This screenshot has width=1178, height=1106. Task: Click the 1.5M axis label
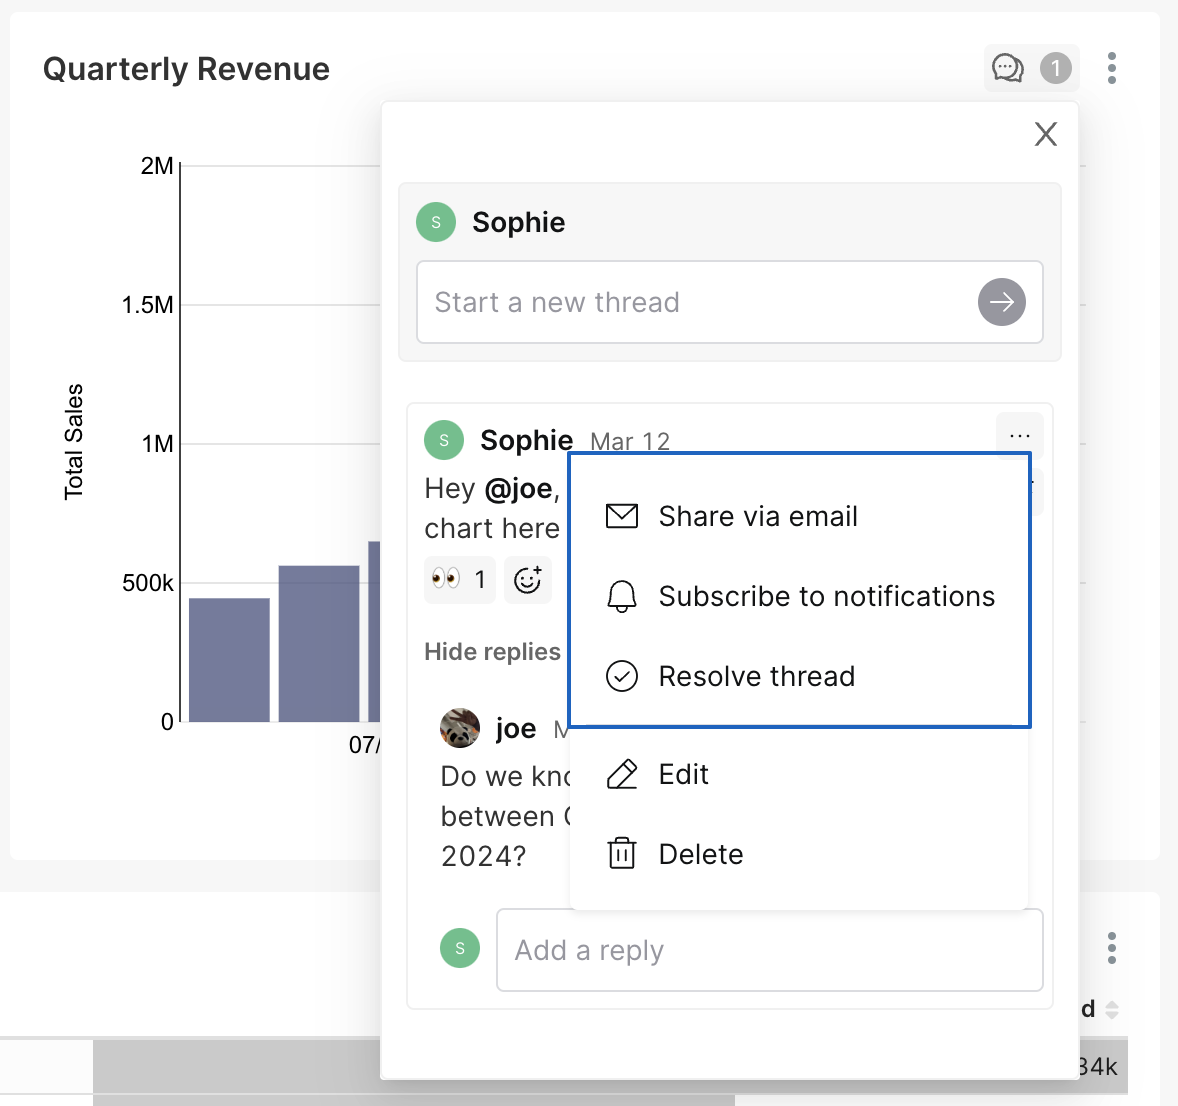147,305
